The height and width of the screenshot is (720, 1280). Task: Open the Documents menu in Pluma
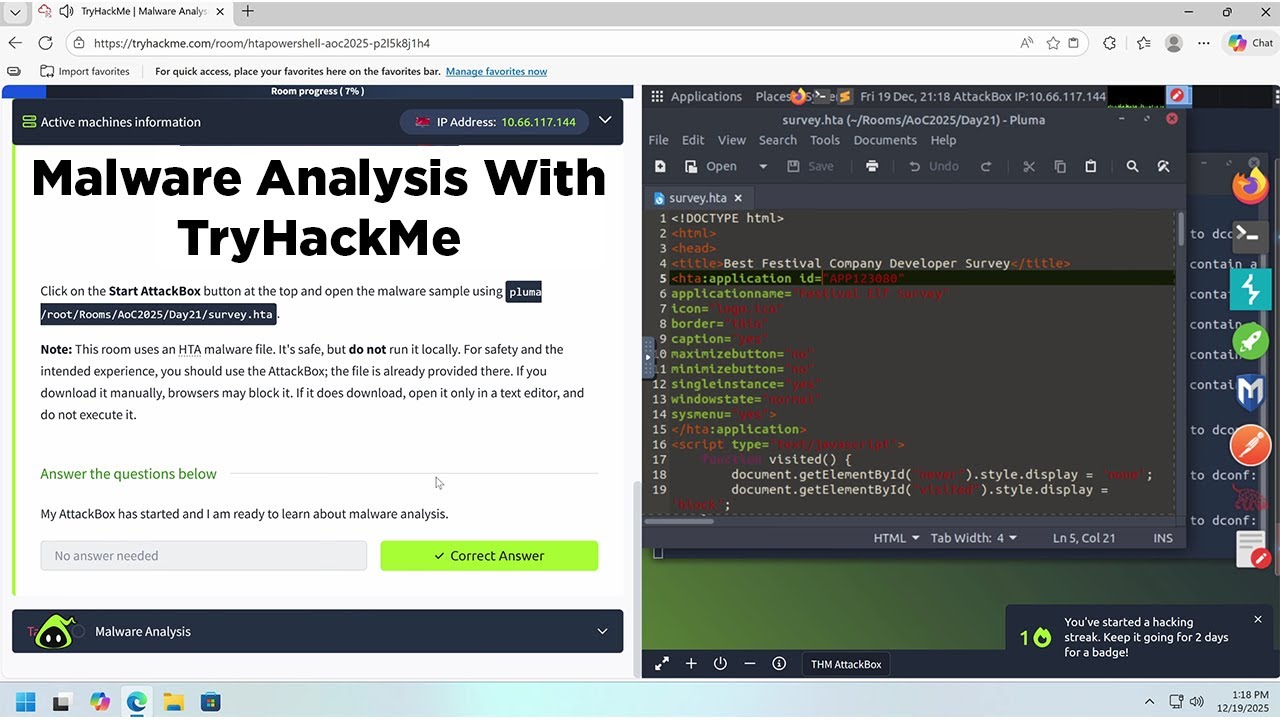(x=885, y=140)
